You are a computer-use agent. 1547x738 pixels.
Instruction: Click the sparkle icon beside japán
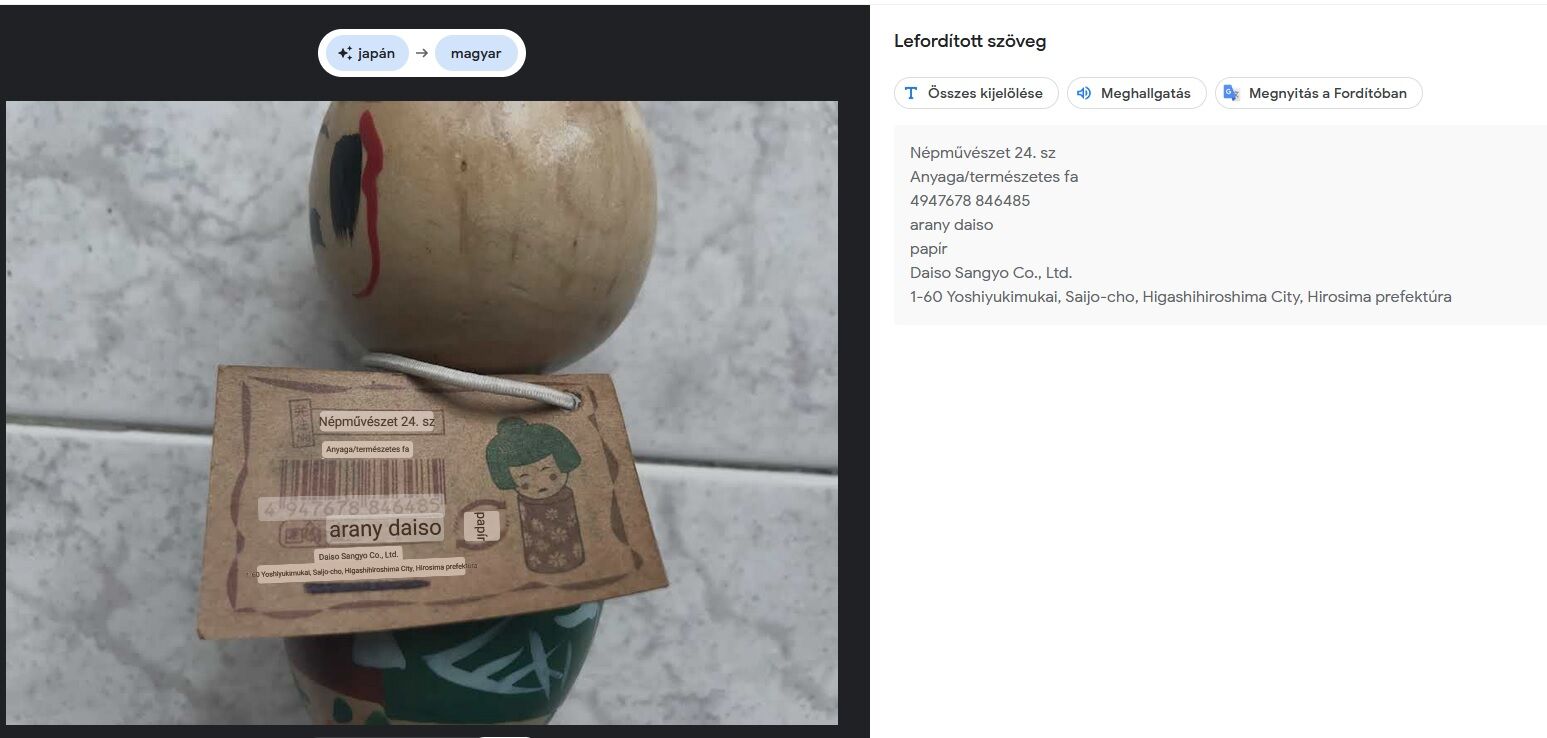coord(344,54)
